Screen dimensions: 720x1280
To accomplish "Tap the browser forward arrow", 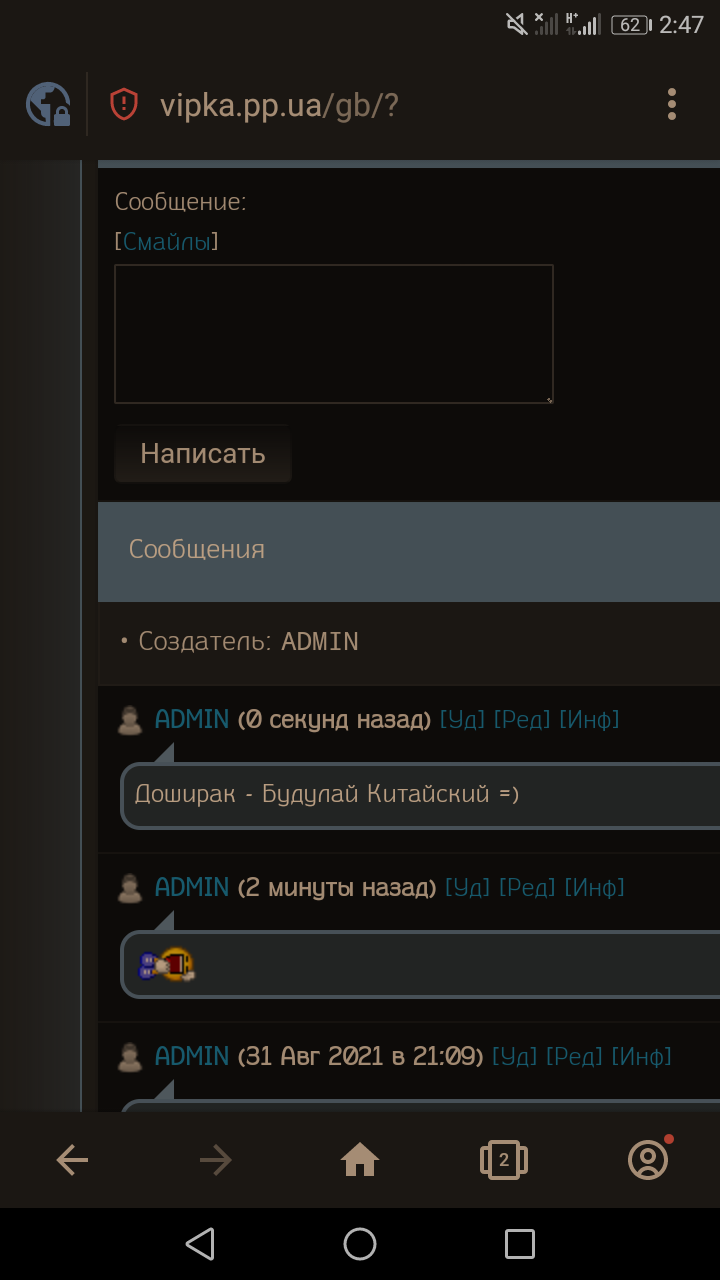I will tap(216, 1160).
